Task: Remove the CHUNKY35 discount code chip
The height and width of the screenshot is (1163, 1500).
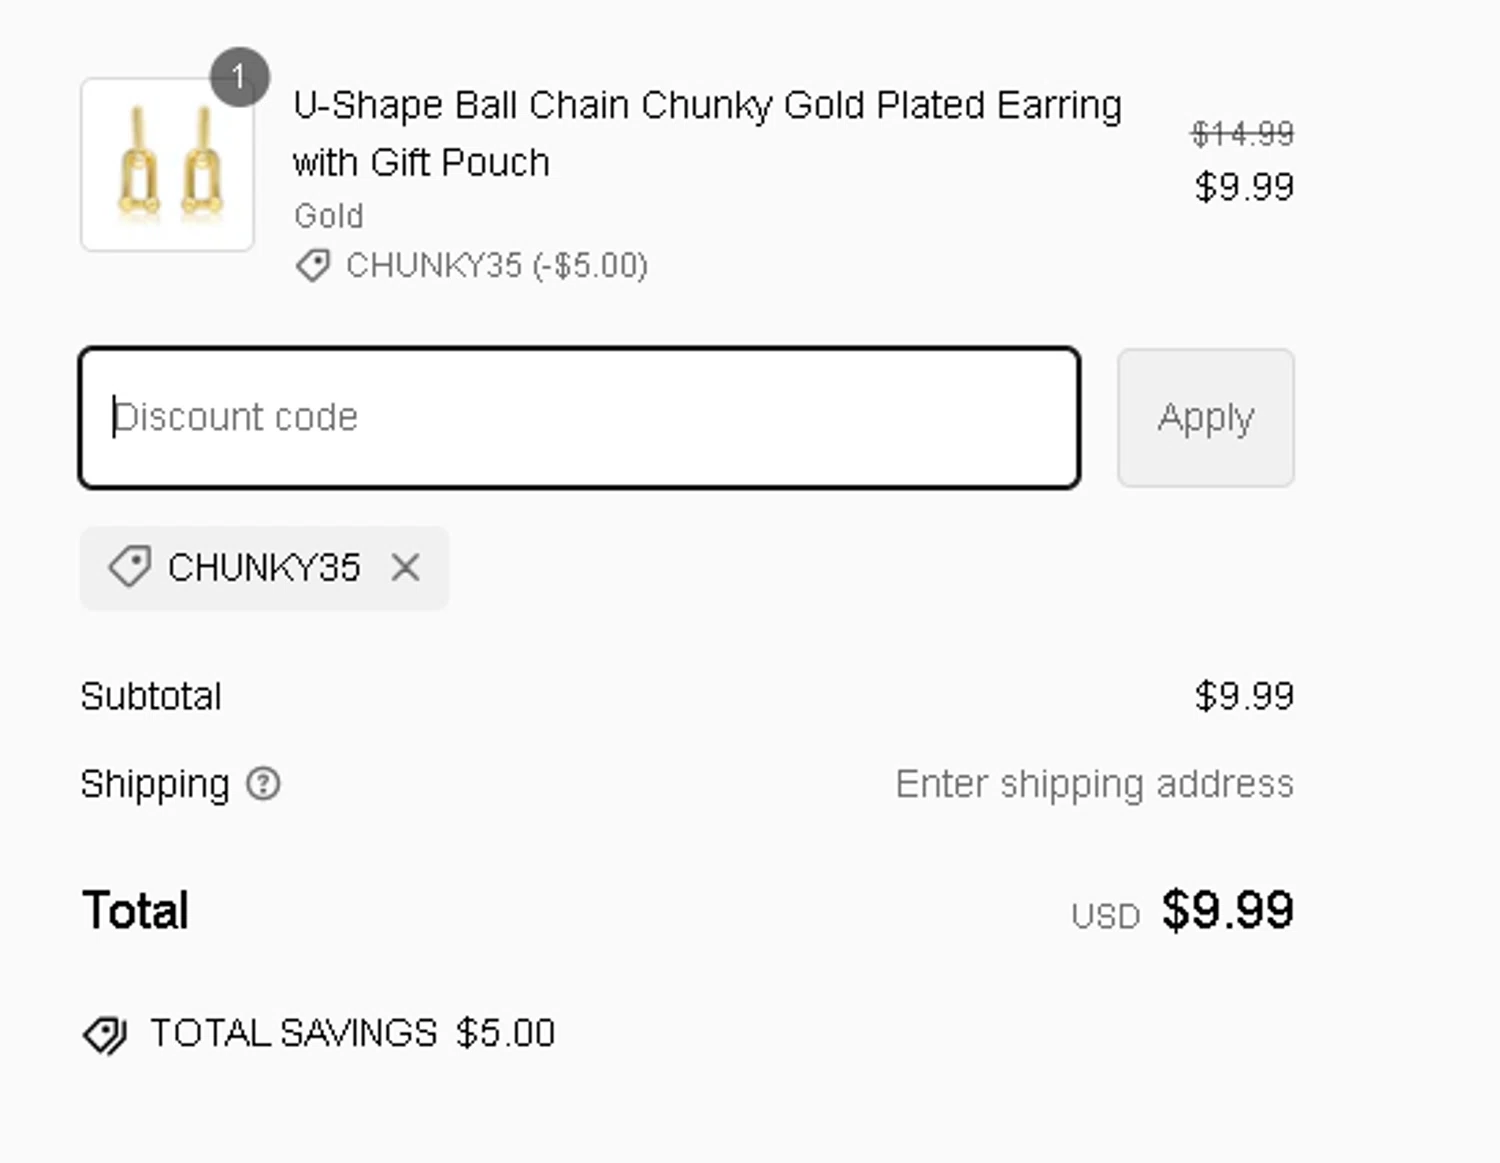Action: (x=405, y=568)
